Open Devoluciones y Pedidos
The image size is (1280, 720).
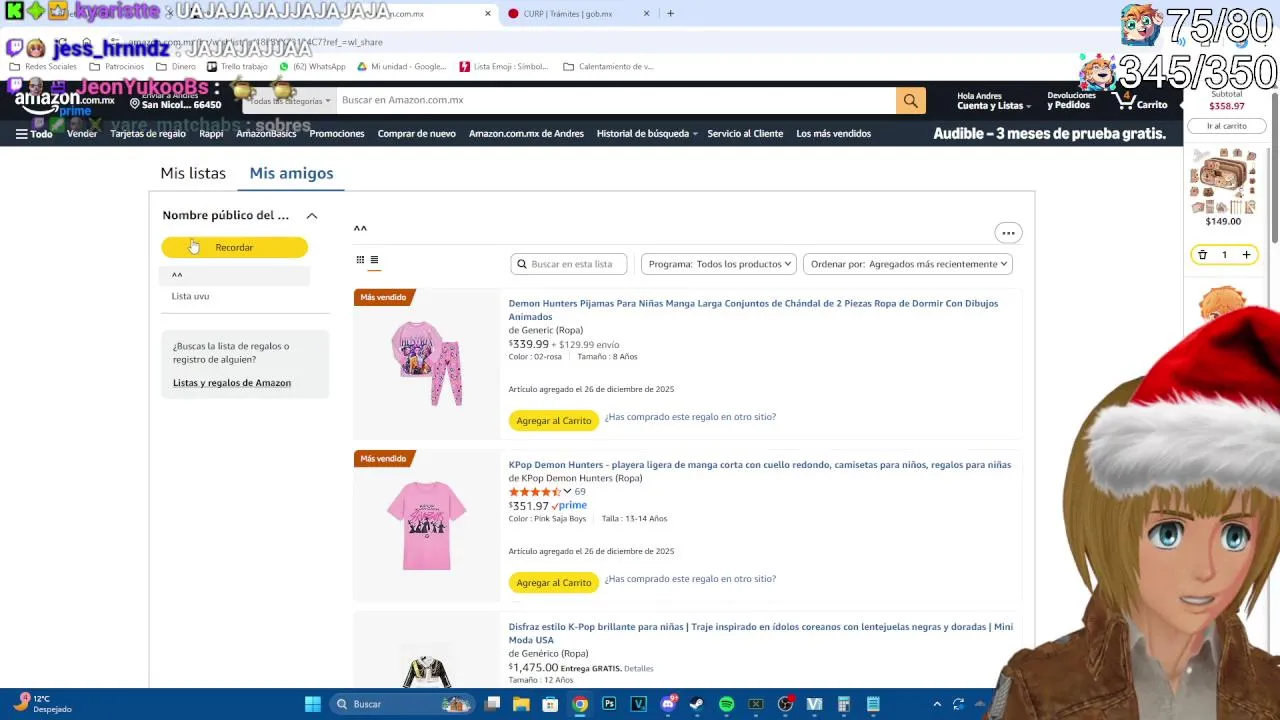tap(1071, 101)
